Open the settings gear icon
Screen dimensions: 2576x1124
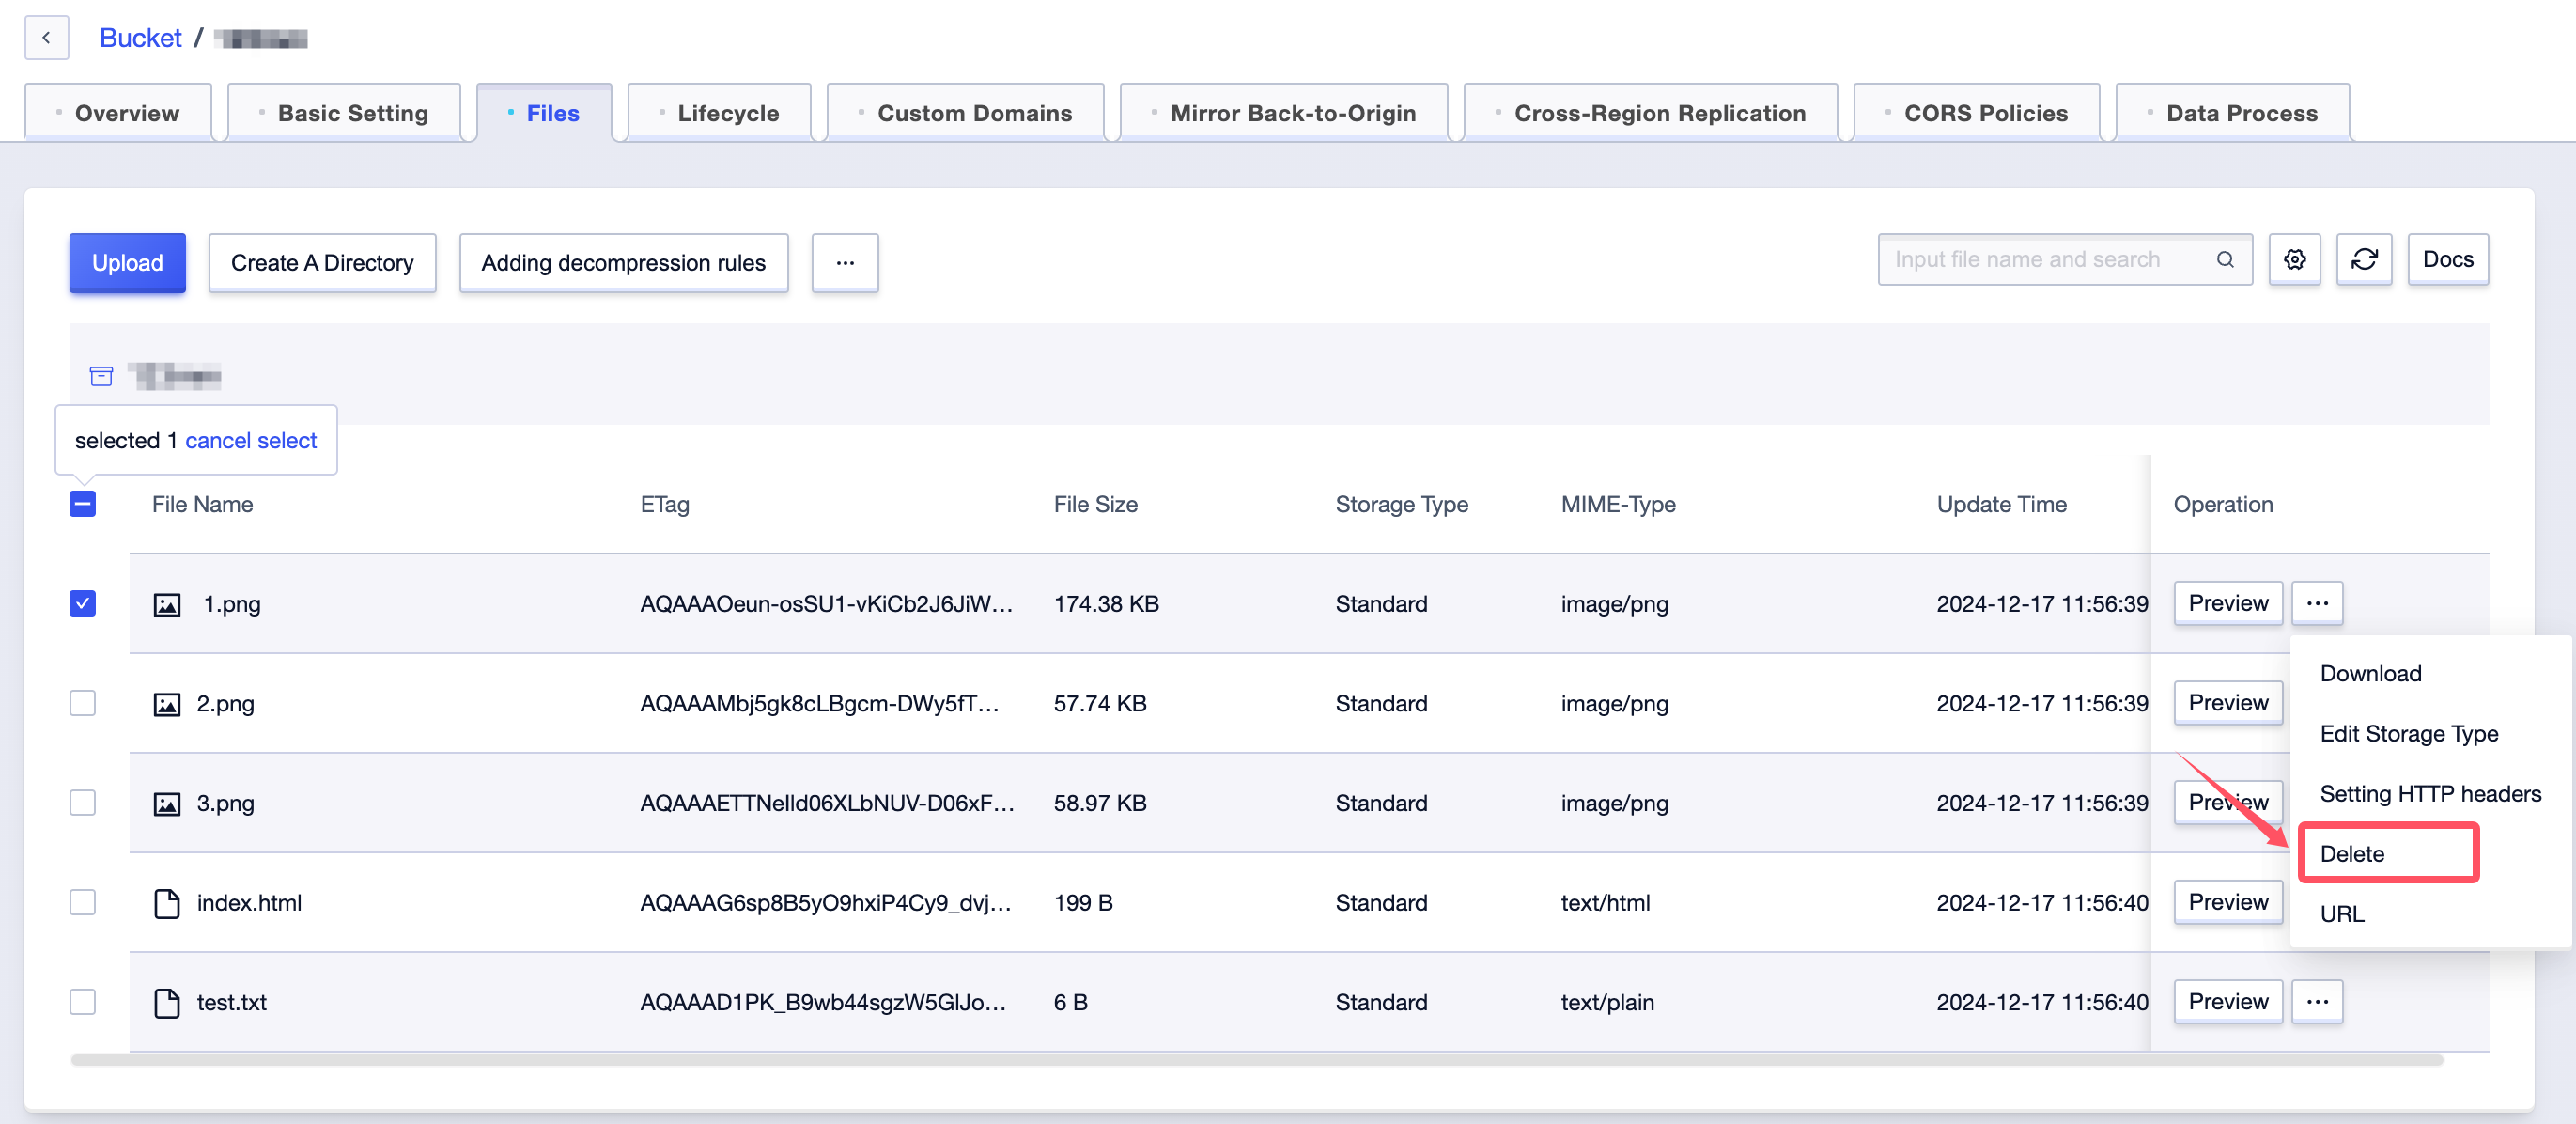(2294, 260)
